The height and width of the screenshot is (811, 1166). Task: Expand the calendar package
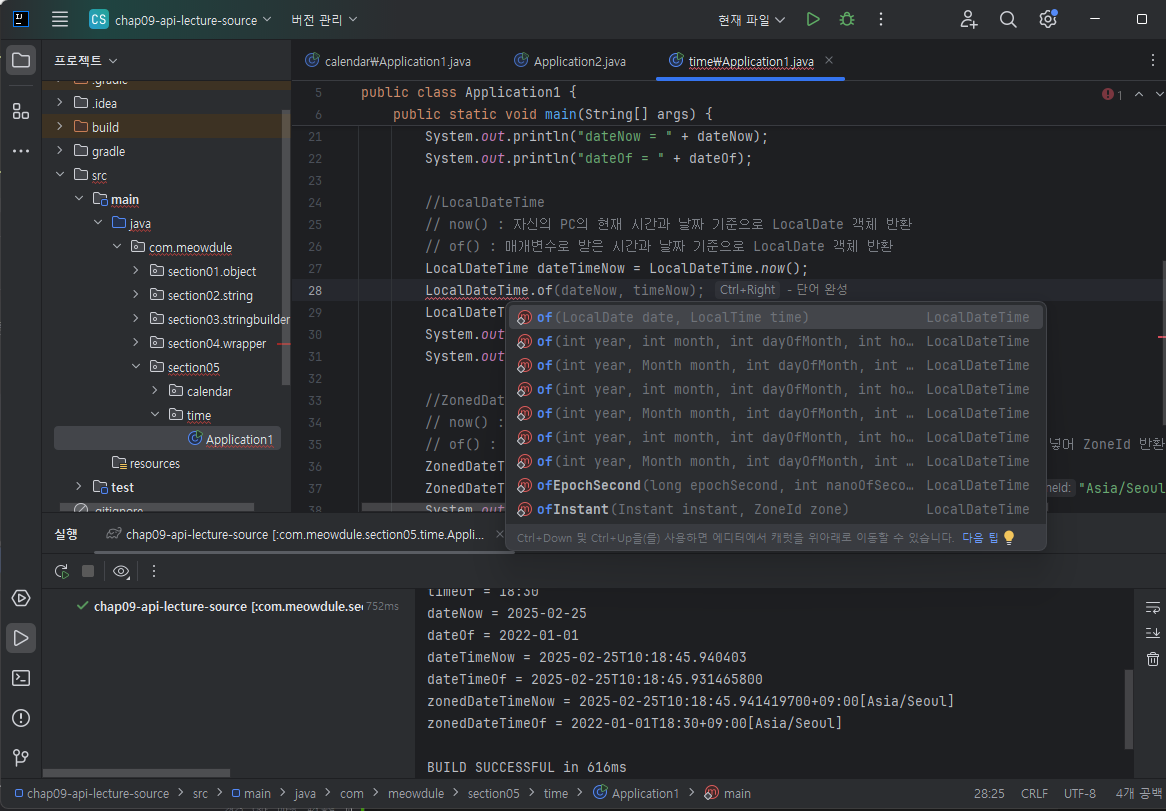[155, 390]
